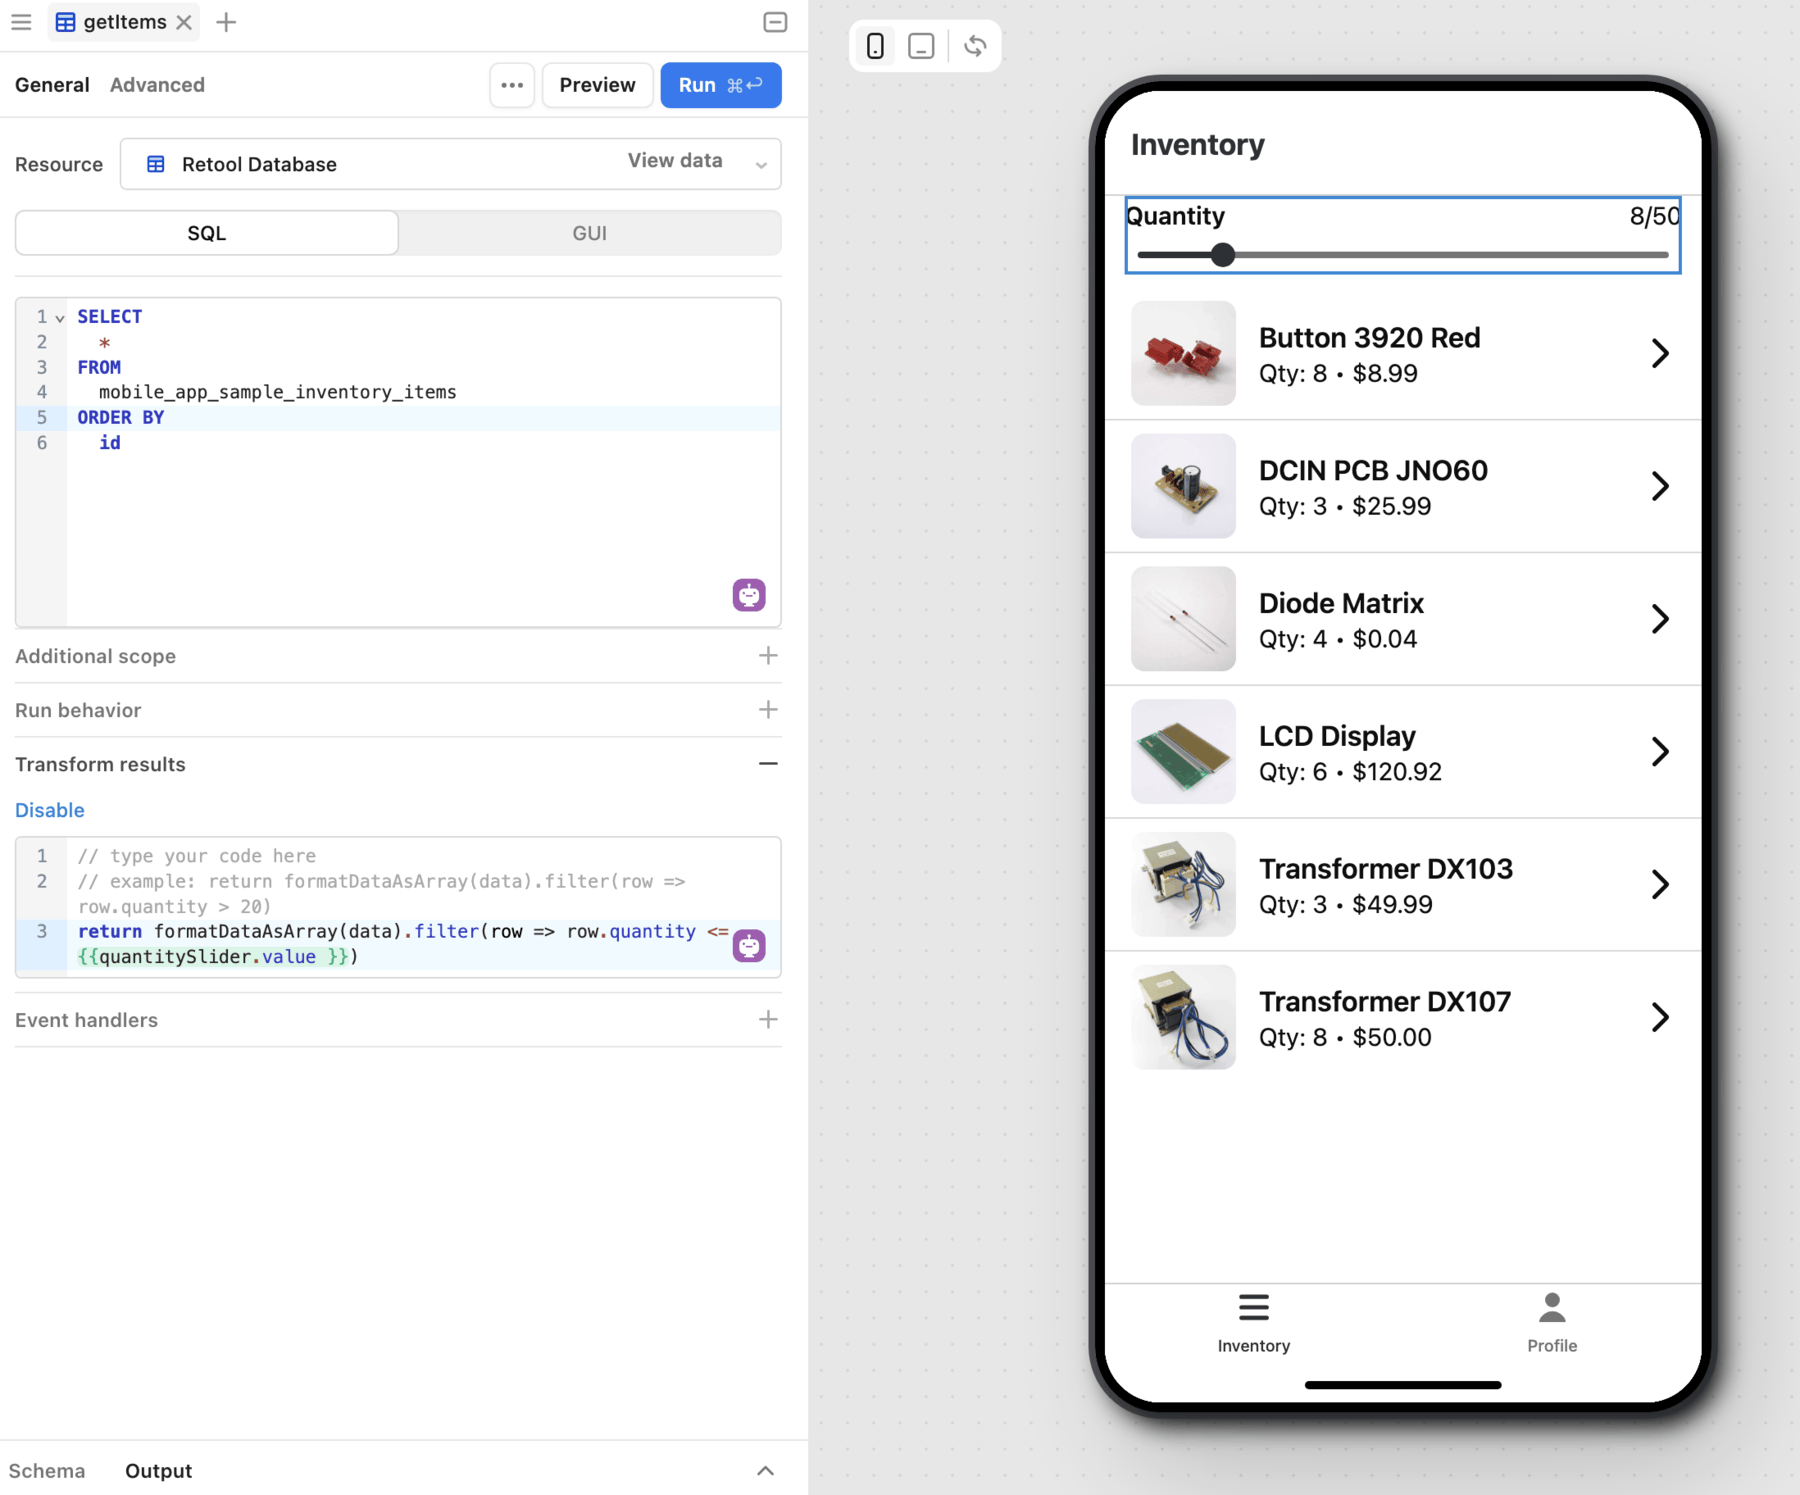Switch to phone portrait preview
1800x1495 pixels.
(875, 46)
